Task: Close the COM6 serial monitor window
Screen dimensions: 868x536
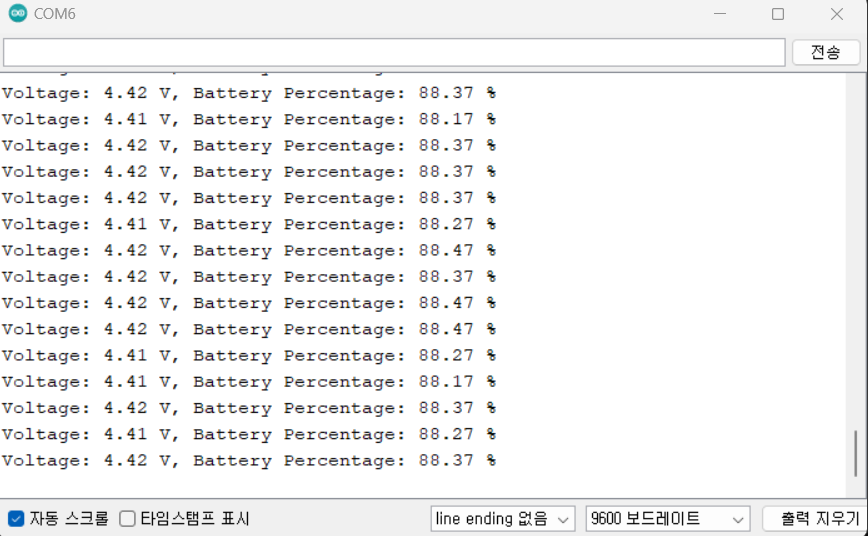Action: coord(837,14)
